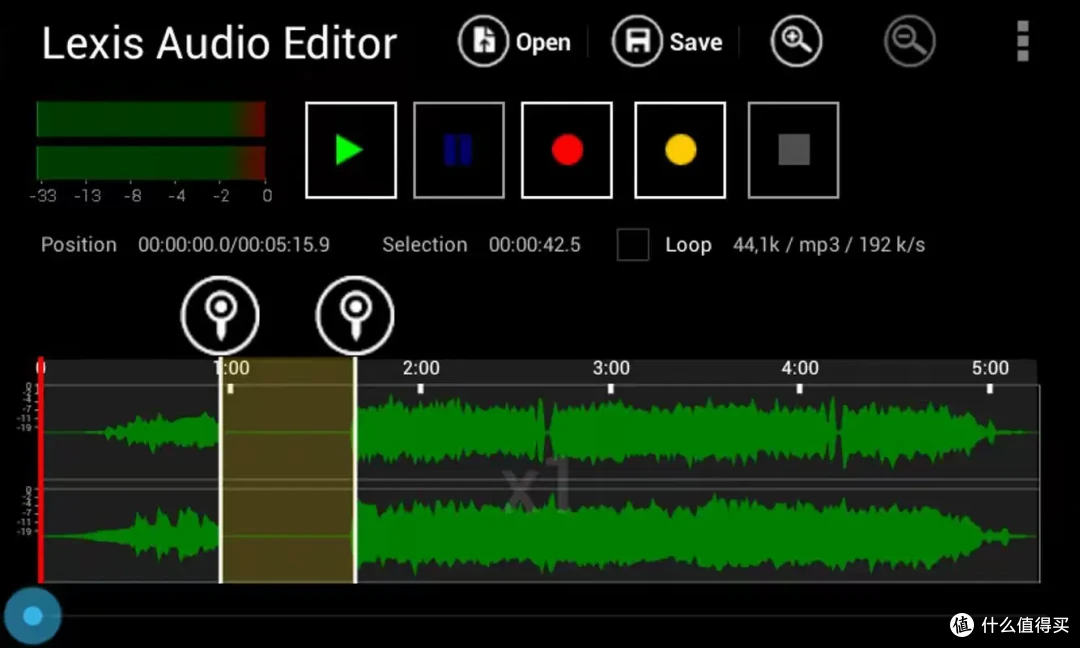Viewport: 1080px width, 648px height.
Task: Click the left selection start marker pin
Action: pos(220,315)
